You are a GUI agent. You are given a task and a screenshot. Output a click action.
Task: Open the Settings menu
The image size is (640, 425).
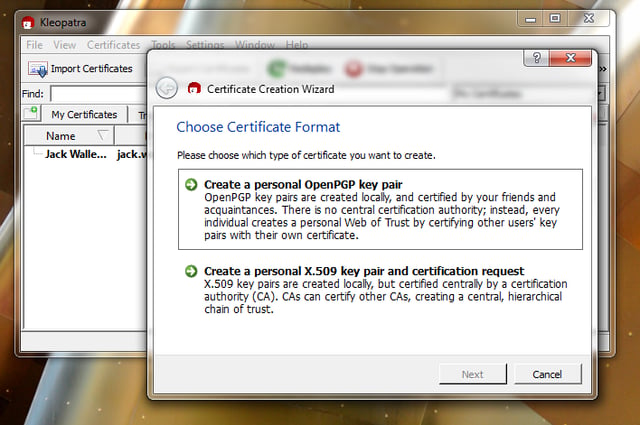tap(205, 44)
